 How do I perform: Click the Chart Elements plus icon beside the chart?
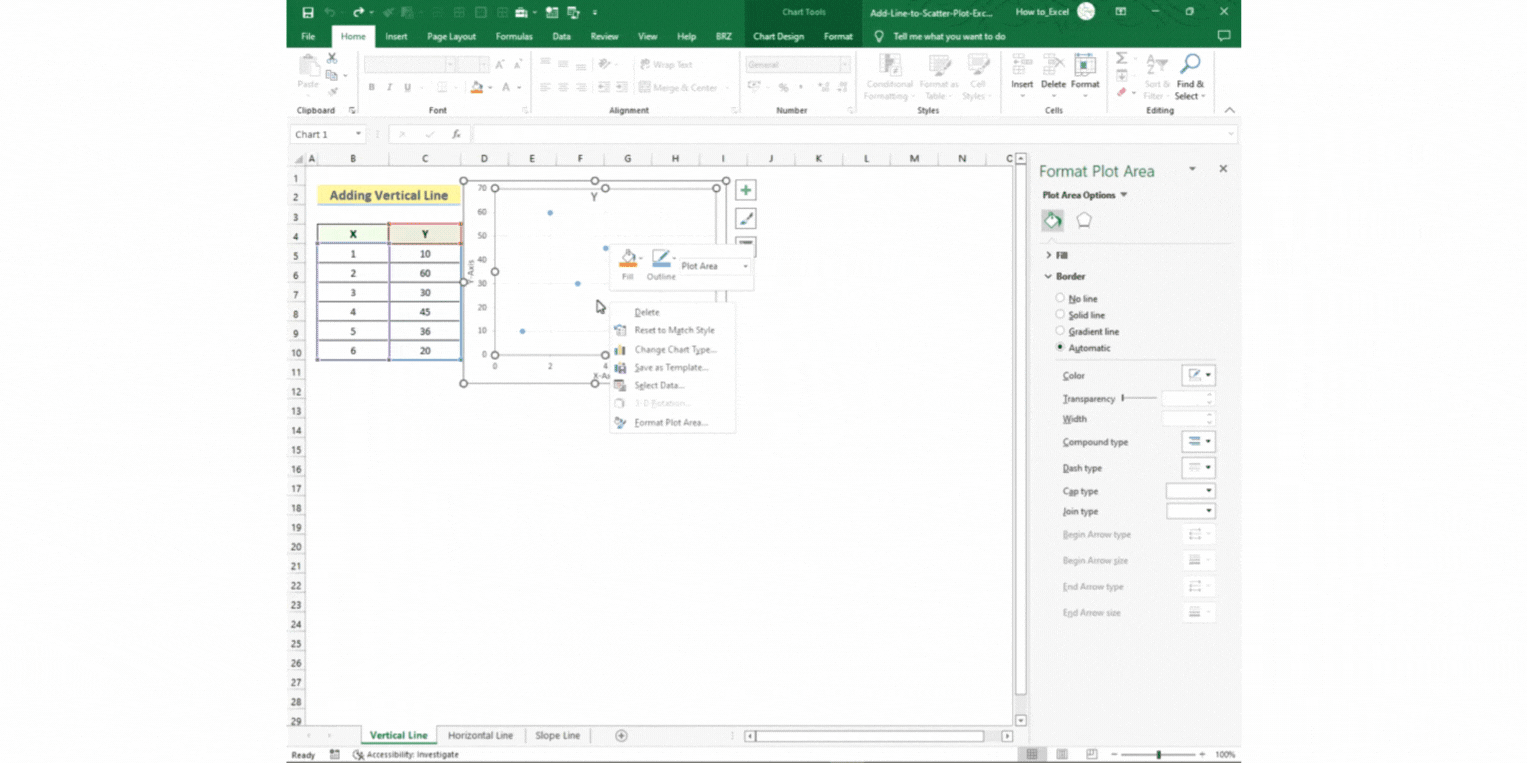click(x=744, y=189)
